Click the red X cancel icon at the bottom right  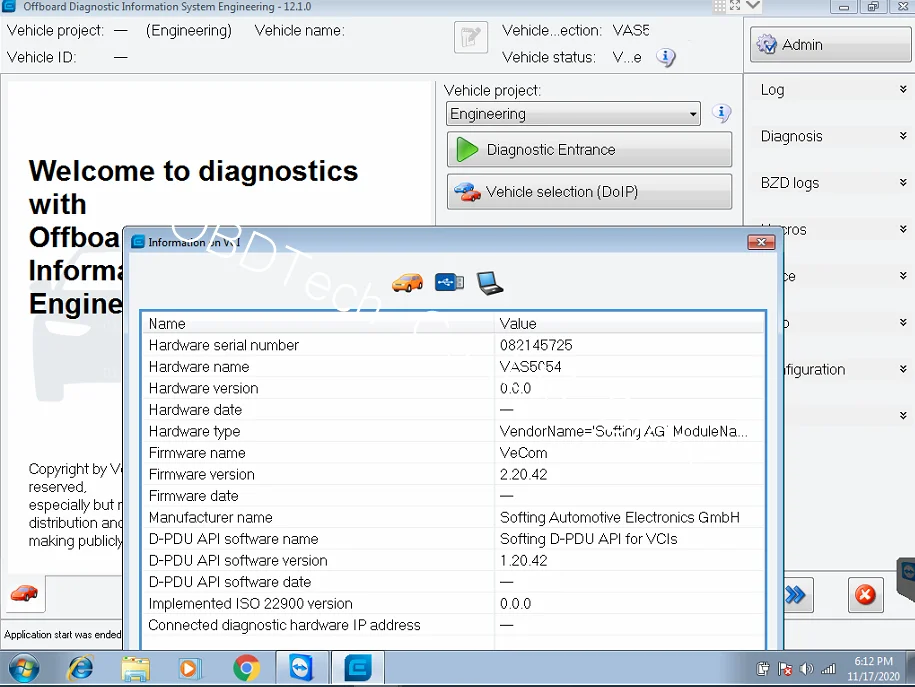tap(865, 595)
